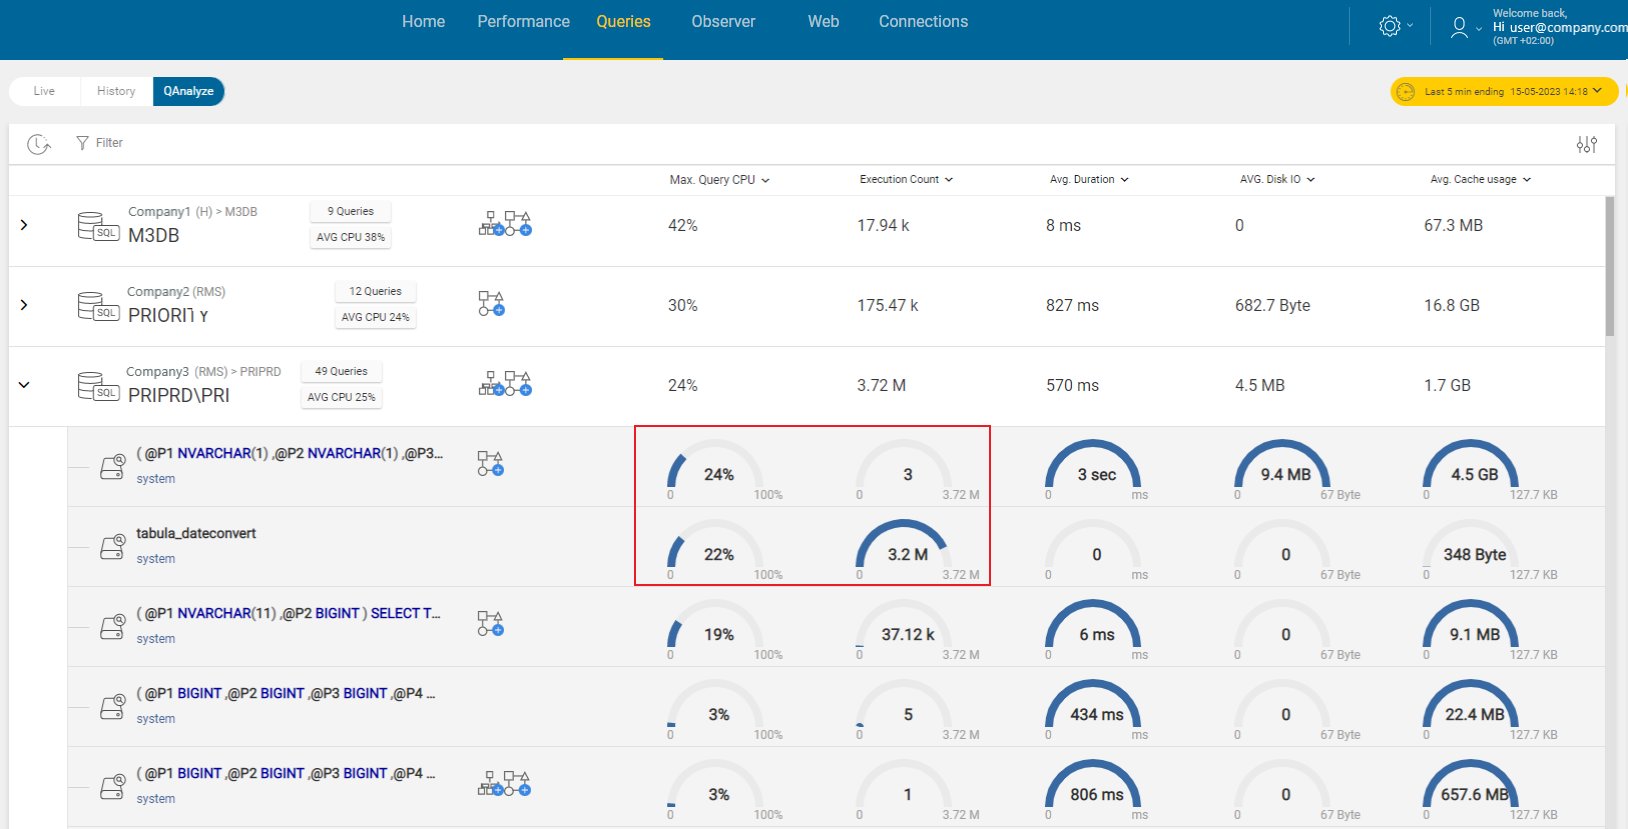Collapse the PRIPRD\PRI database row
The height and width of the screenshot is (829, 1628).
coord(24,385)
